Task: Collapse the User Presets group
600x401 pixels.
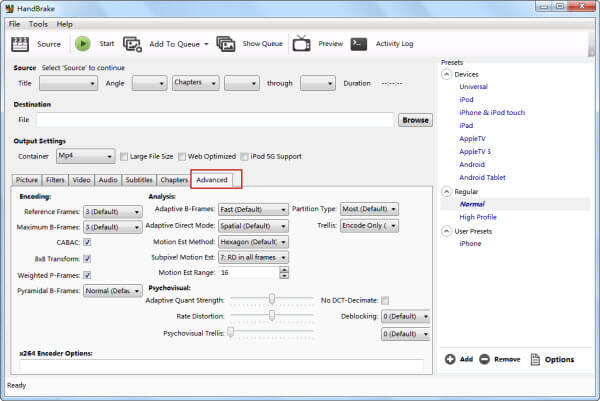Action: tap(446, 231)
